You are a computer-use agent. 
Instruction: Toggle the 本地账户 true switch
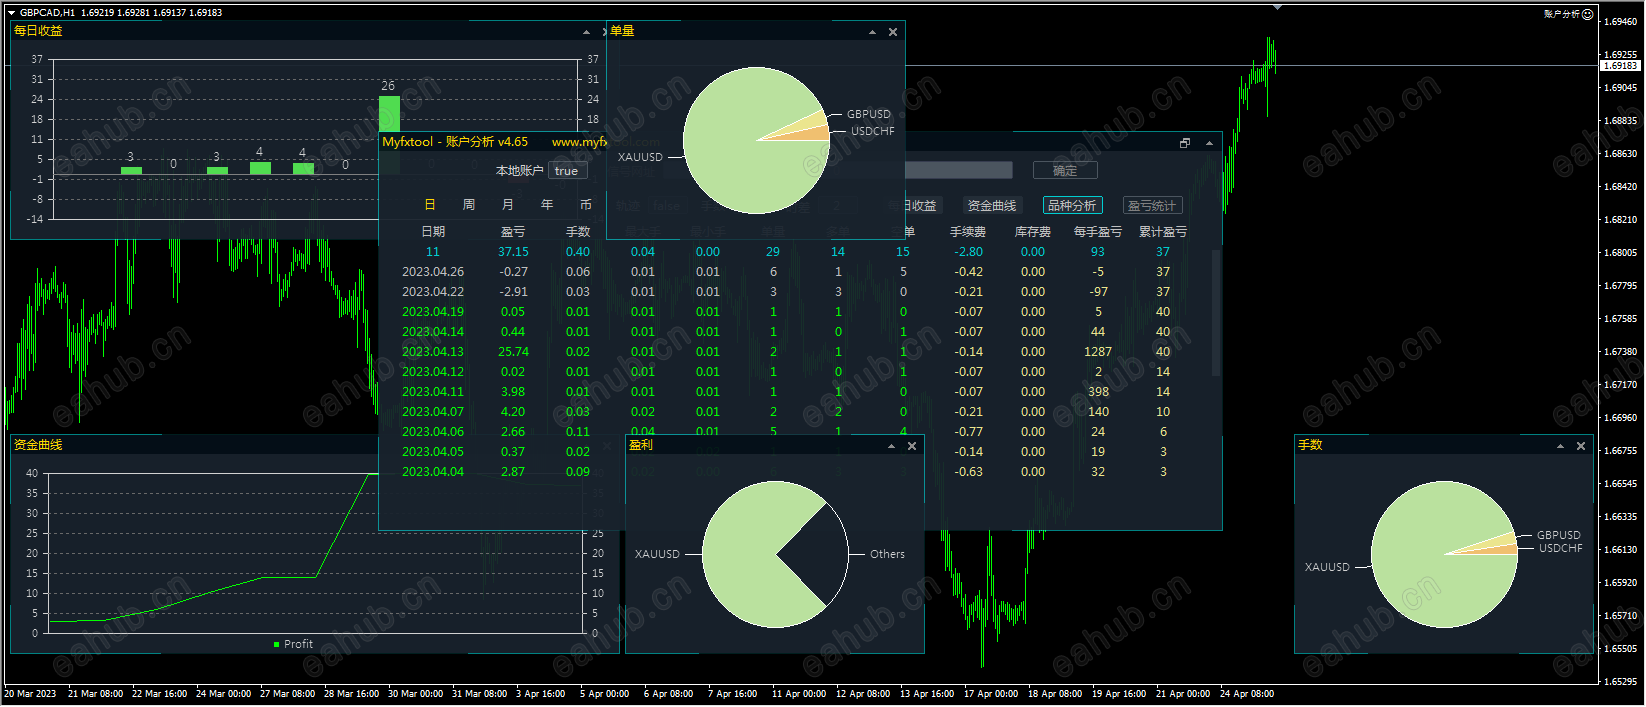pos(566,171)
